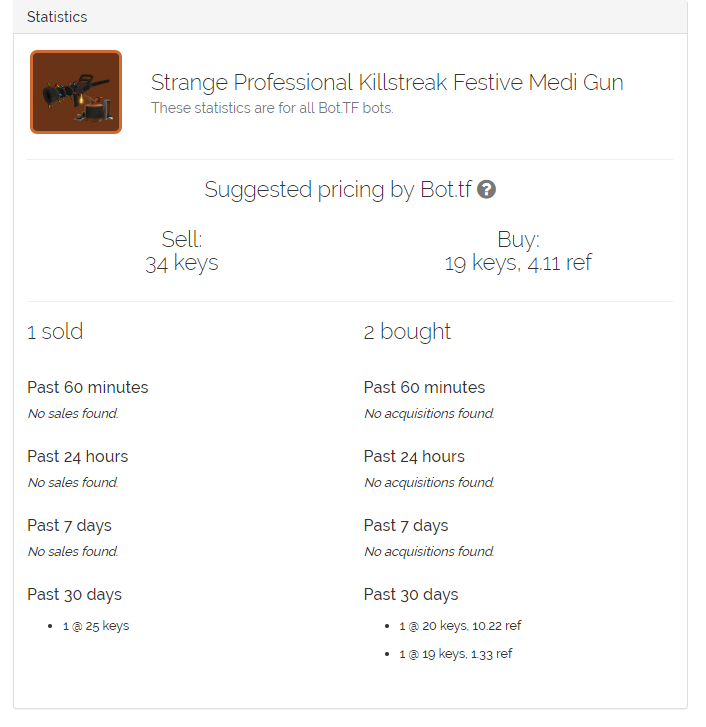Click 'Past 60 minutes' under the bought column
The image size is (706, 727).
point(424,387)
